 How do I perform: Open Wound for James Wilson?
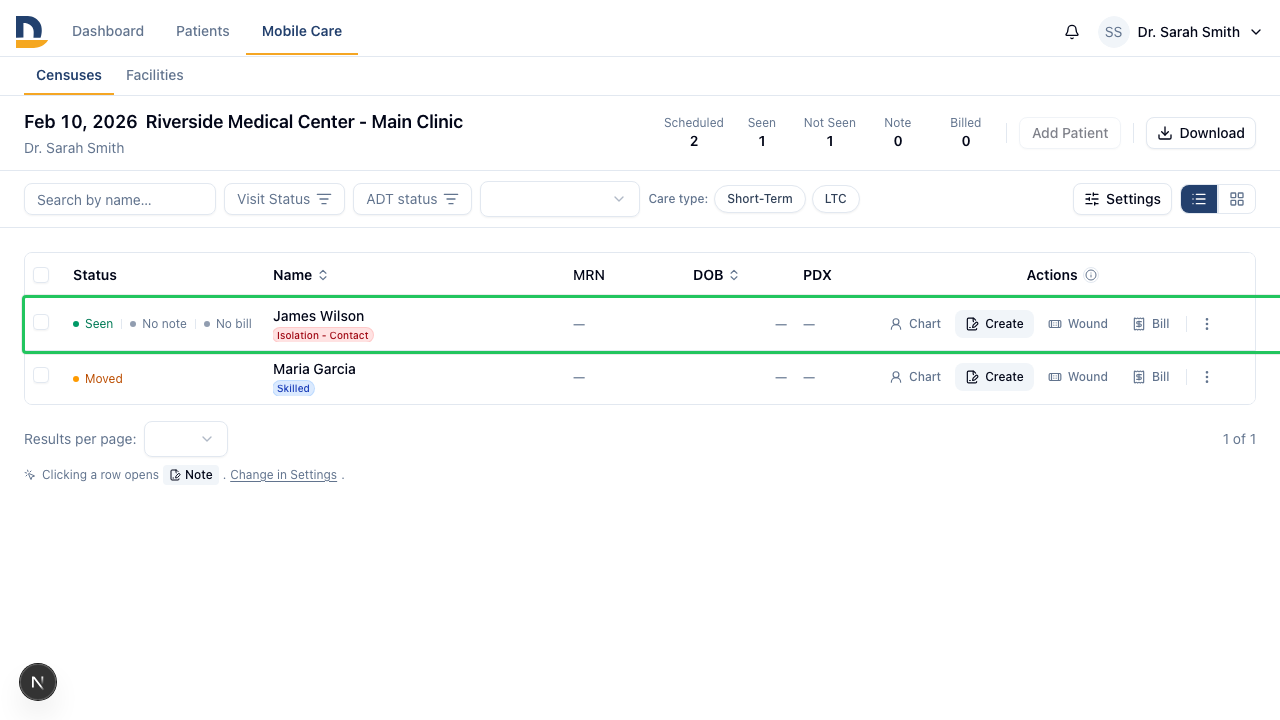click(1078, 324)
